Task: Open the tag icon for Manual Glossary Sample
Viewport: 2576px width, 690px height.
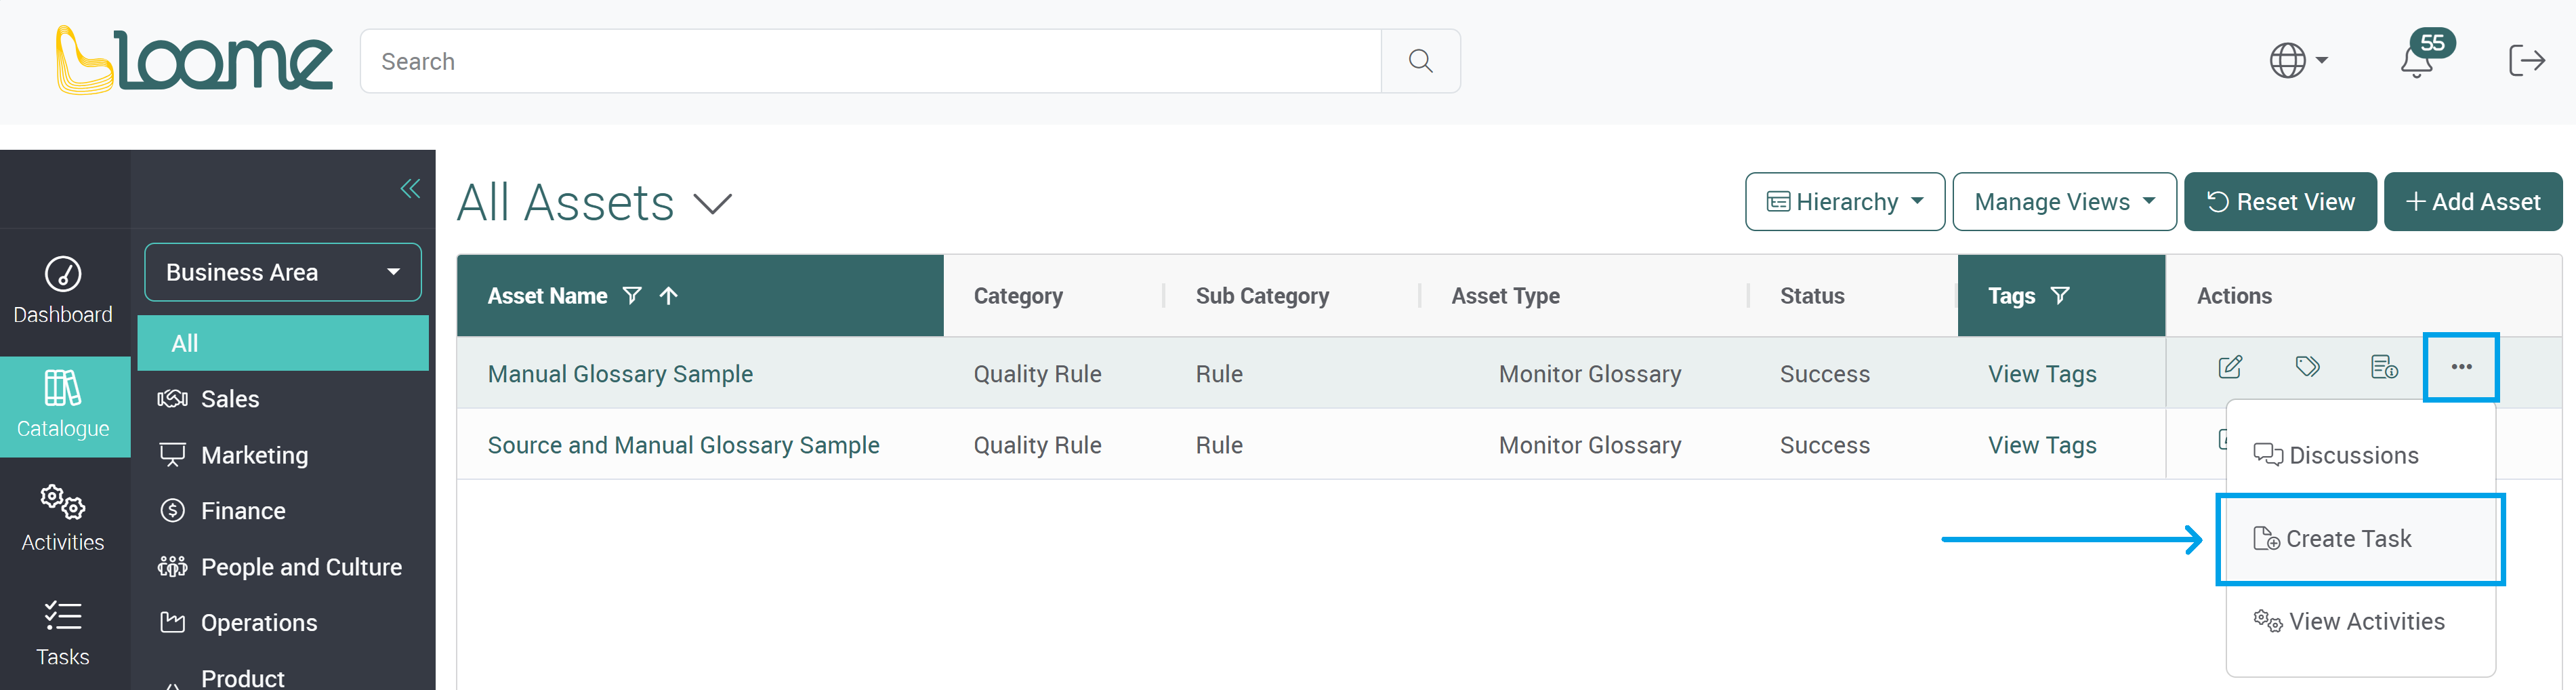Action: pos(2308,367)
